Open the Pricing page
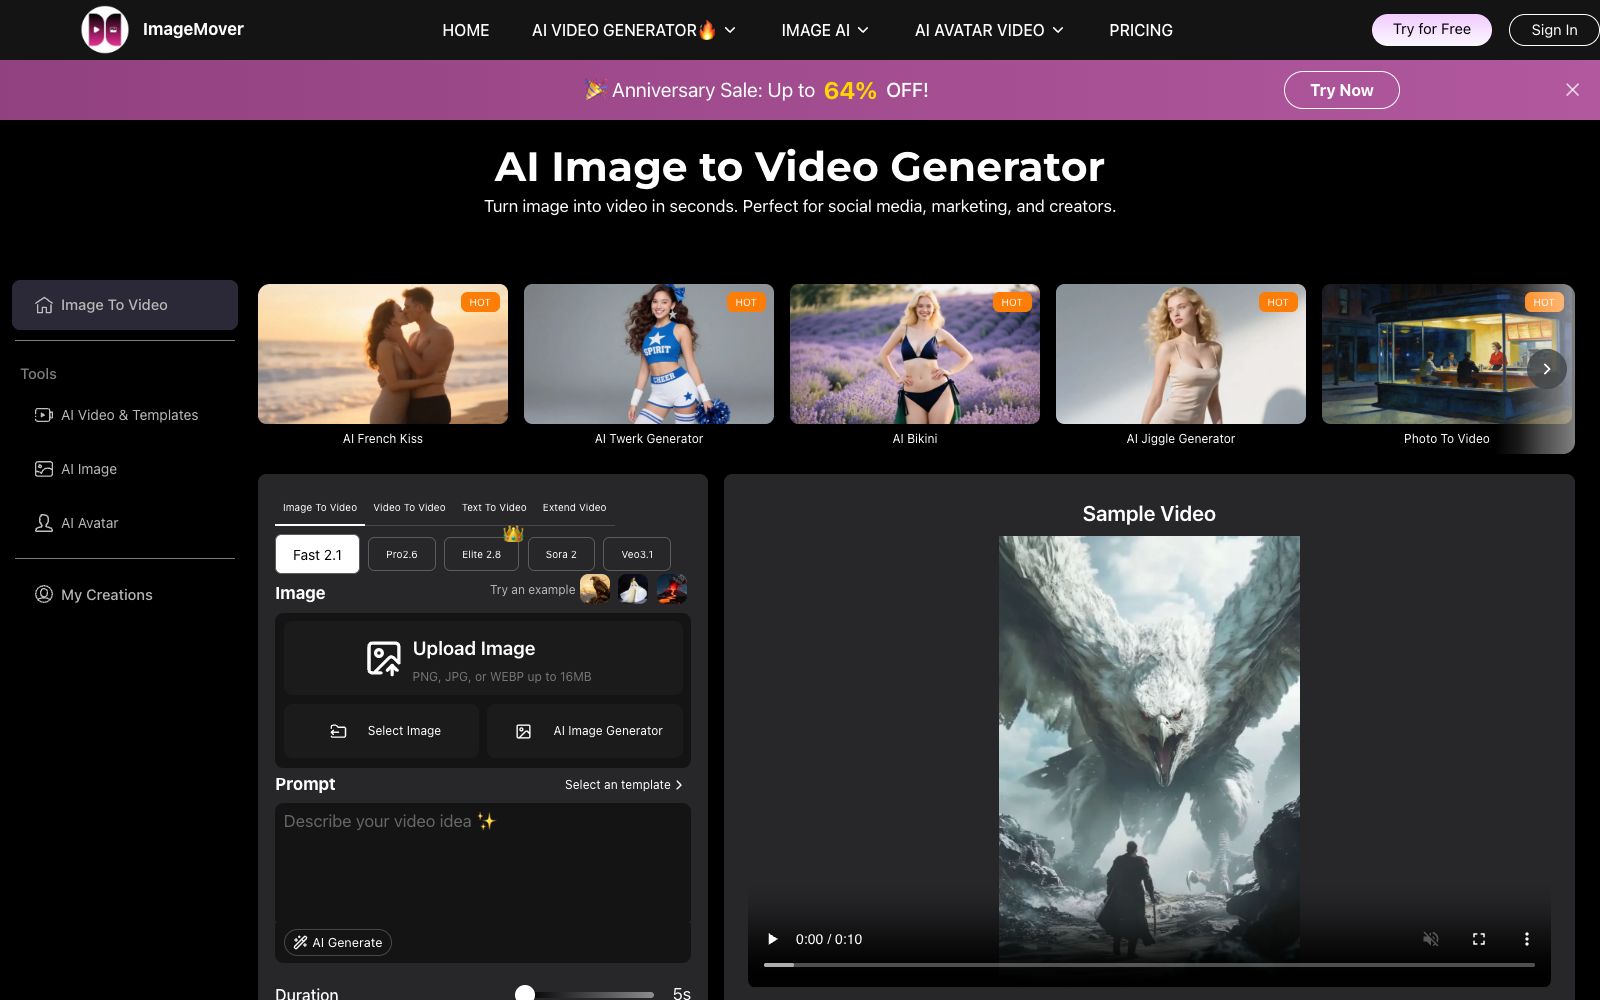The image size is (1600, 1000). pos(1141,30)
